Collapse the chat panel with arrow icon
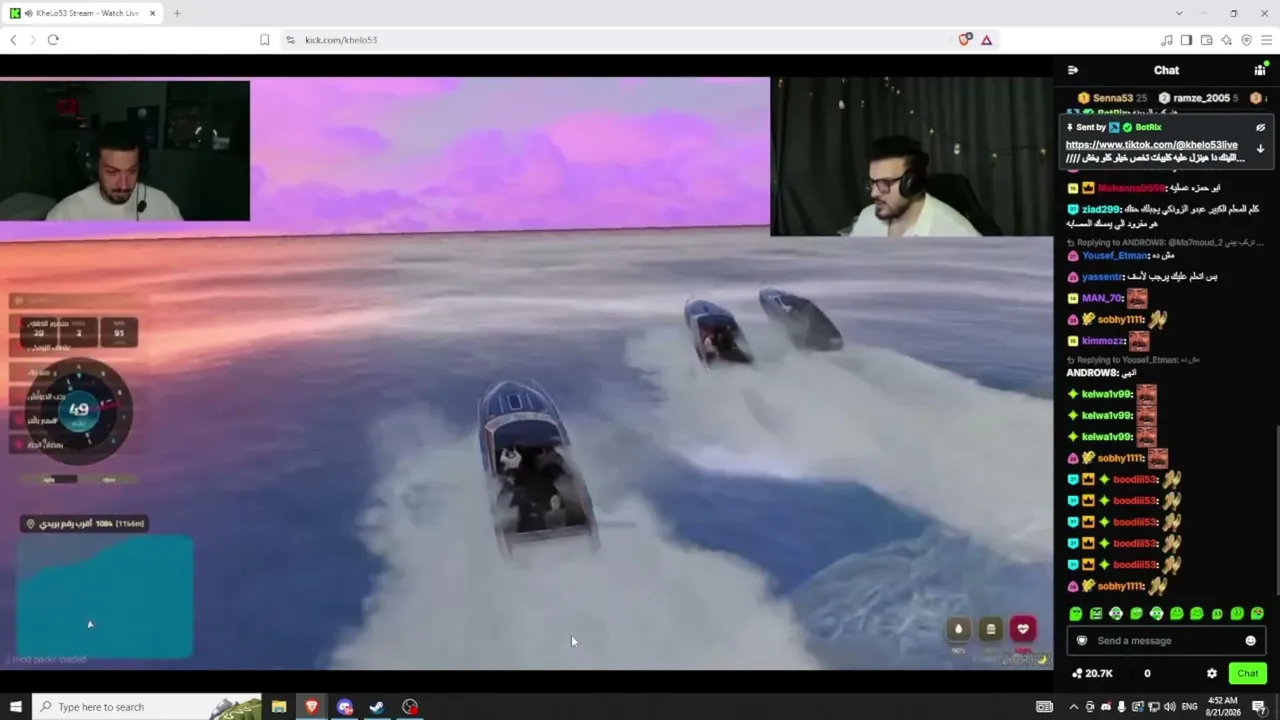 (x=1073, y=70)
